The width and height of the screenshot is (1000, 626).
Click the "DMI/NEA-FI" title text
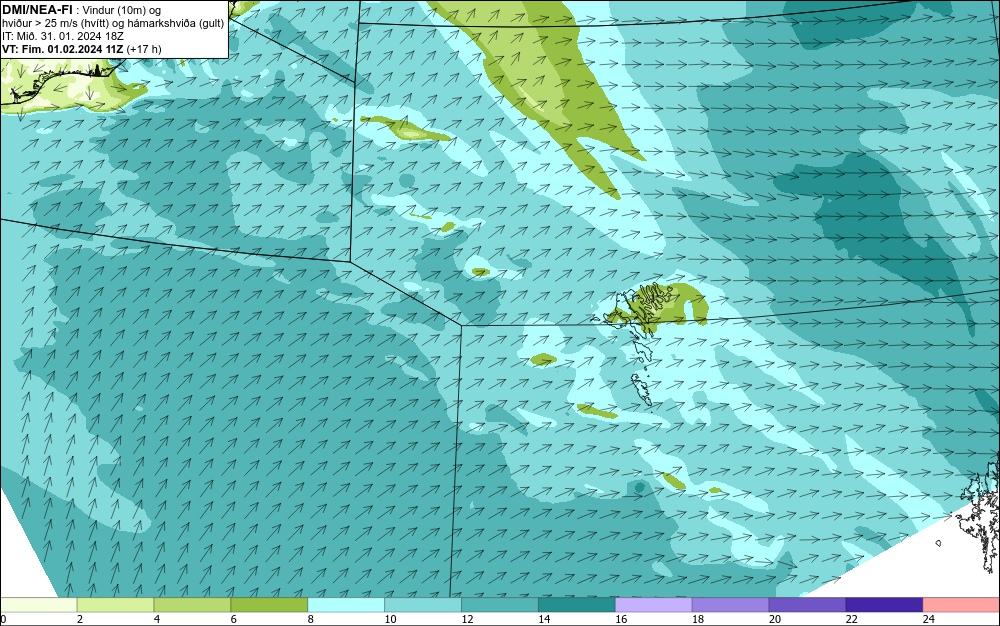coord(37,8)
